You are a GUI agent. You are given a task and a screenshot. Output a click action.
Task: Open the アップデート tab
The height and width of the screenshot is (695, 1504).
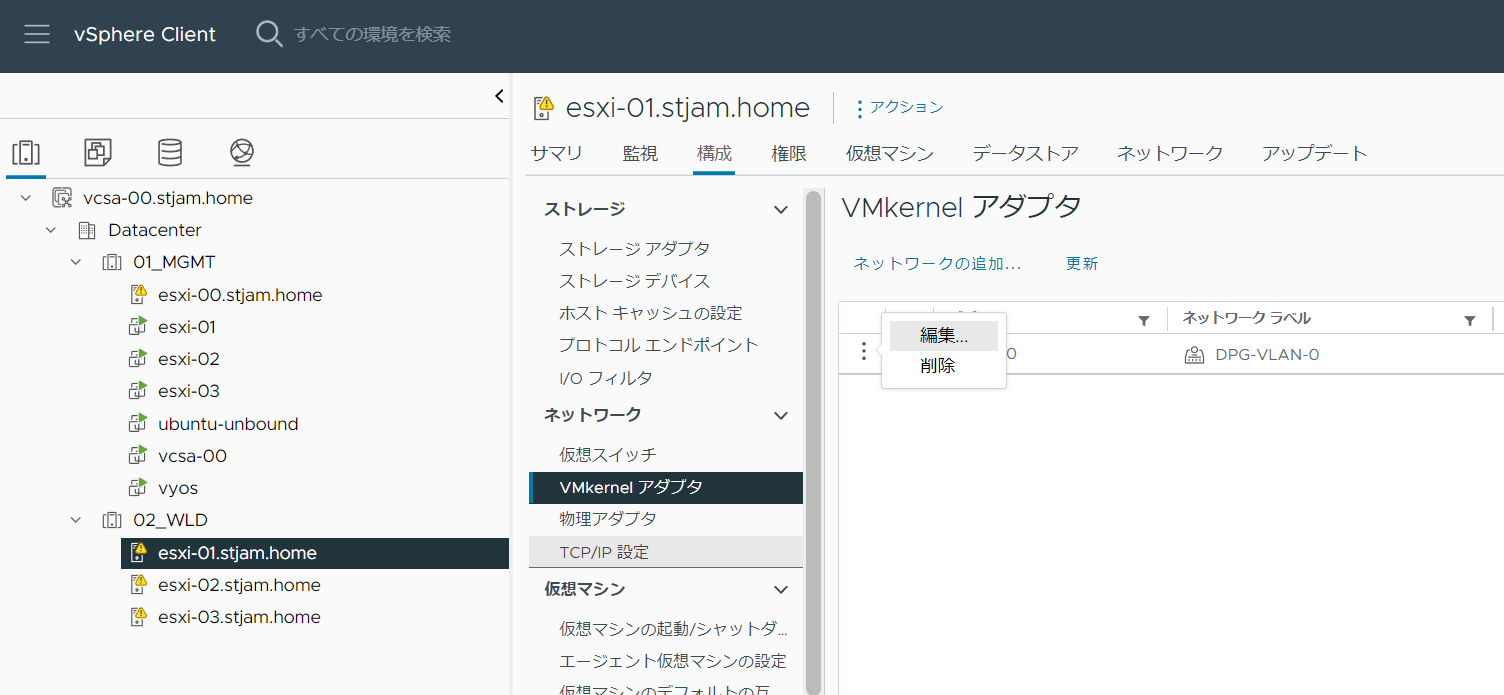pyautogui.click(x=1314, y=153)
